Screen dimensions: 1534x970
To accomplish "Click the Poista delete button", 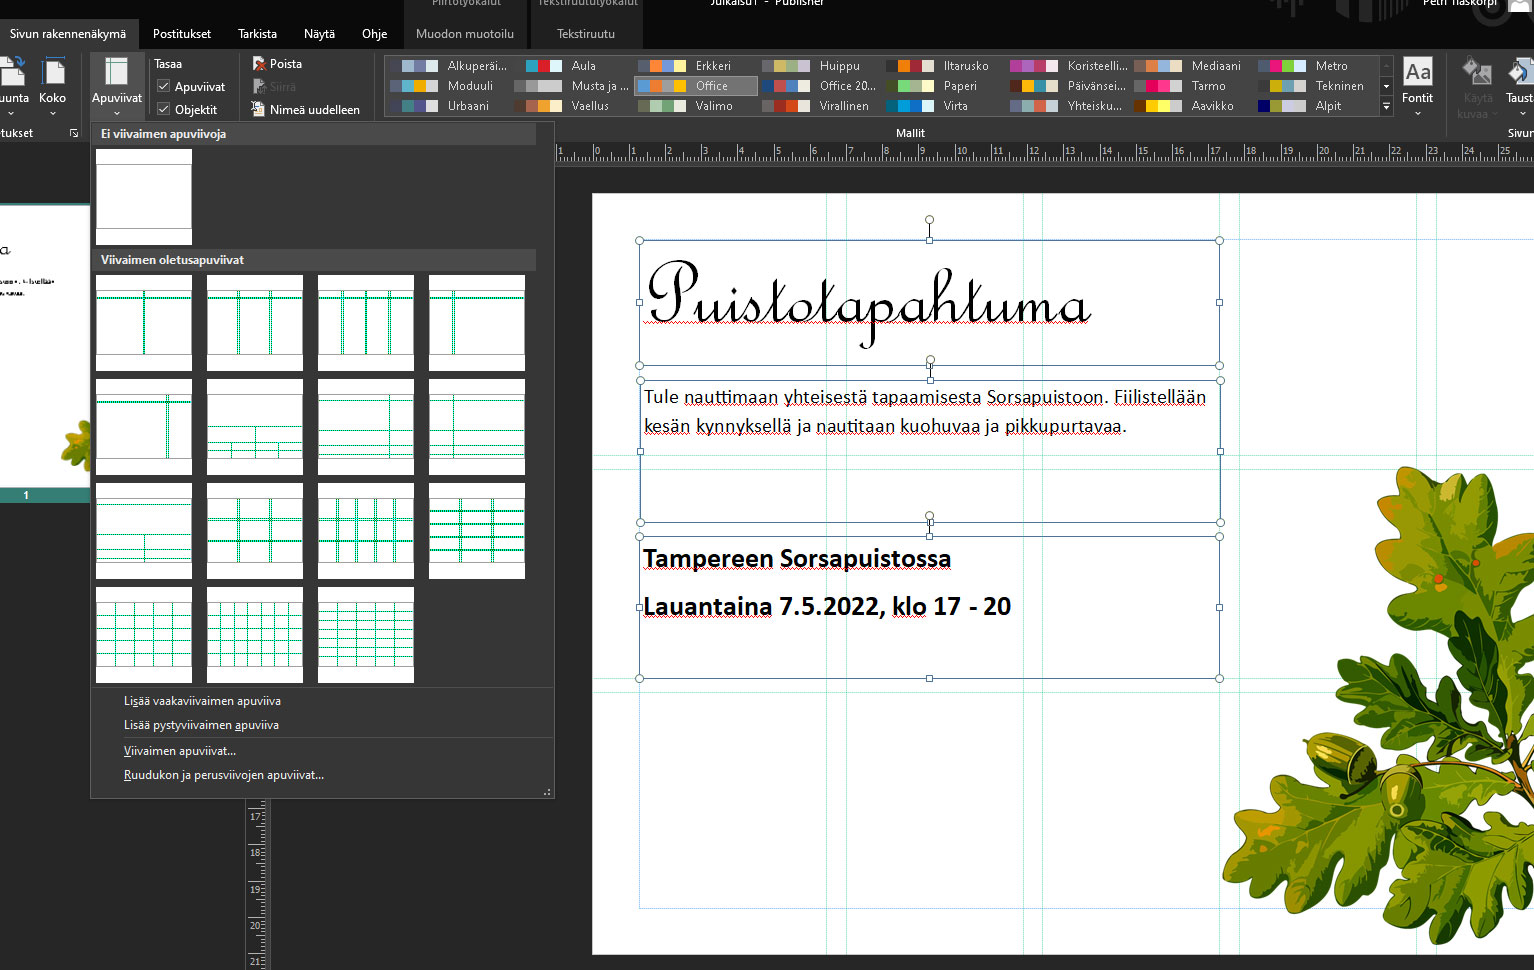I will click(277, 63).
